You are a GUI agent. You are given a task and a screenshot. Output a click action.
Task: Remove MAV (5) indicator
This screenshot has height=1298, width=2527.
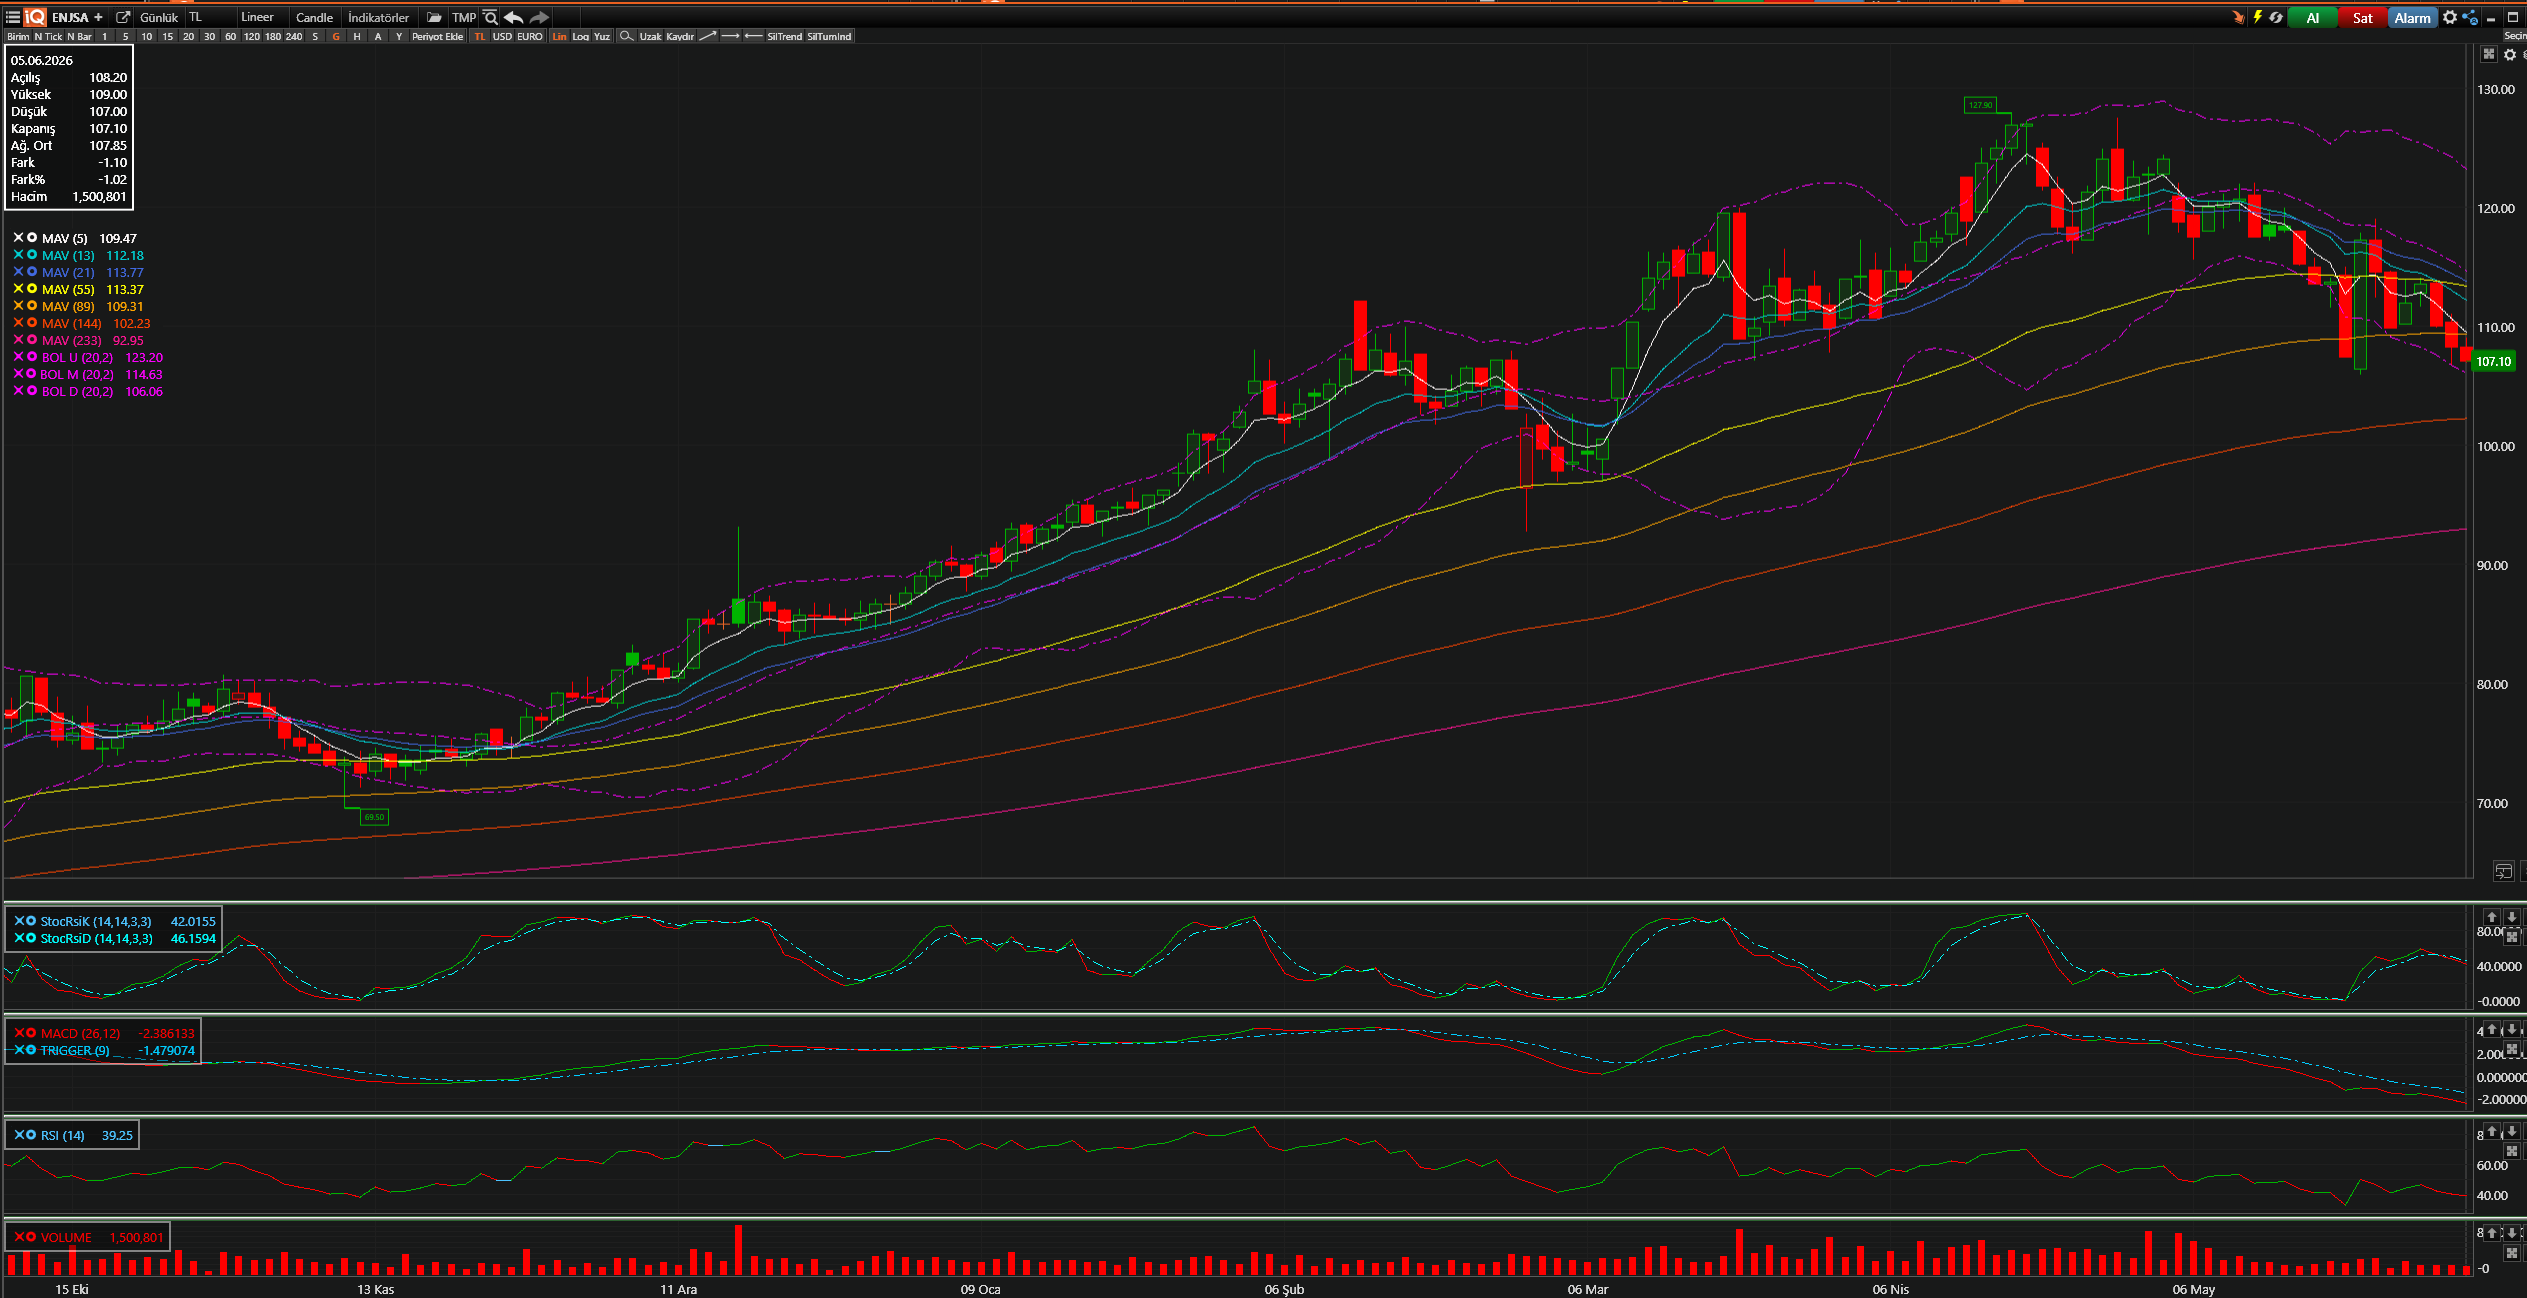coord(18,238)
